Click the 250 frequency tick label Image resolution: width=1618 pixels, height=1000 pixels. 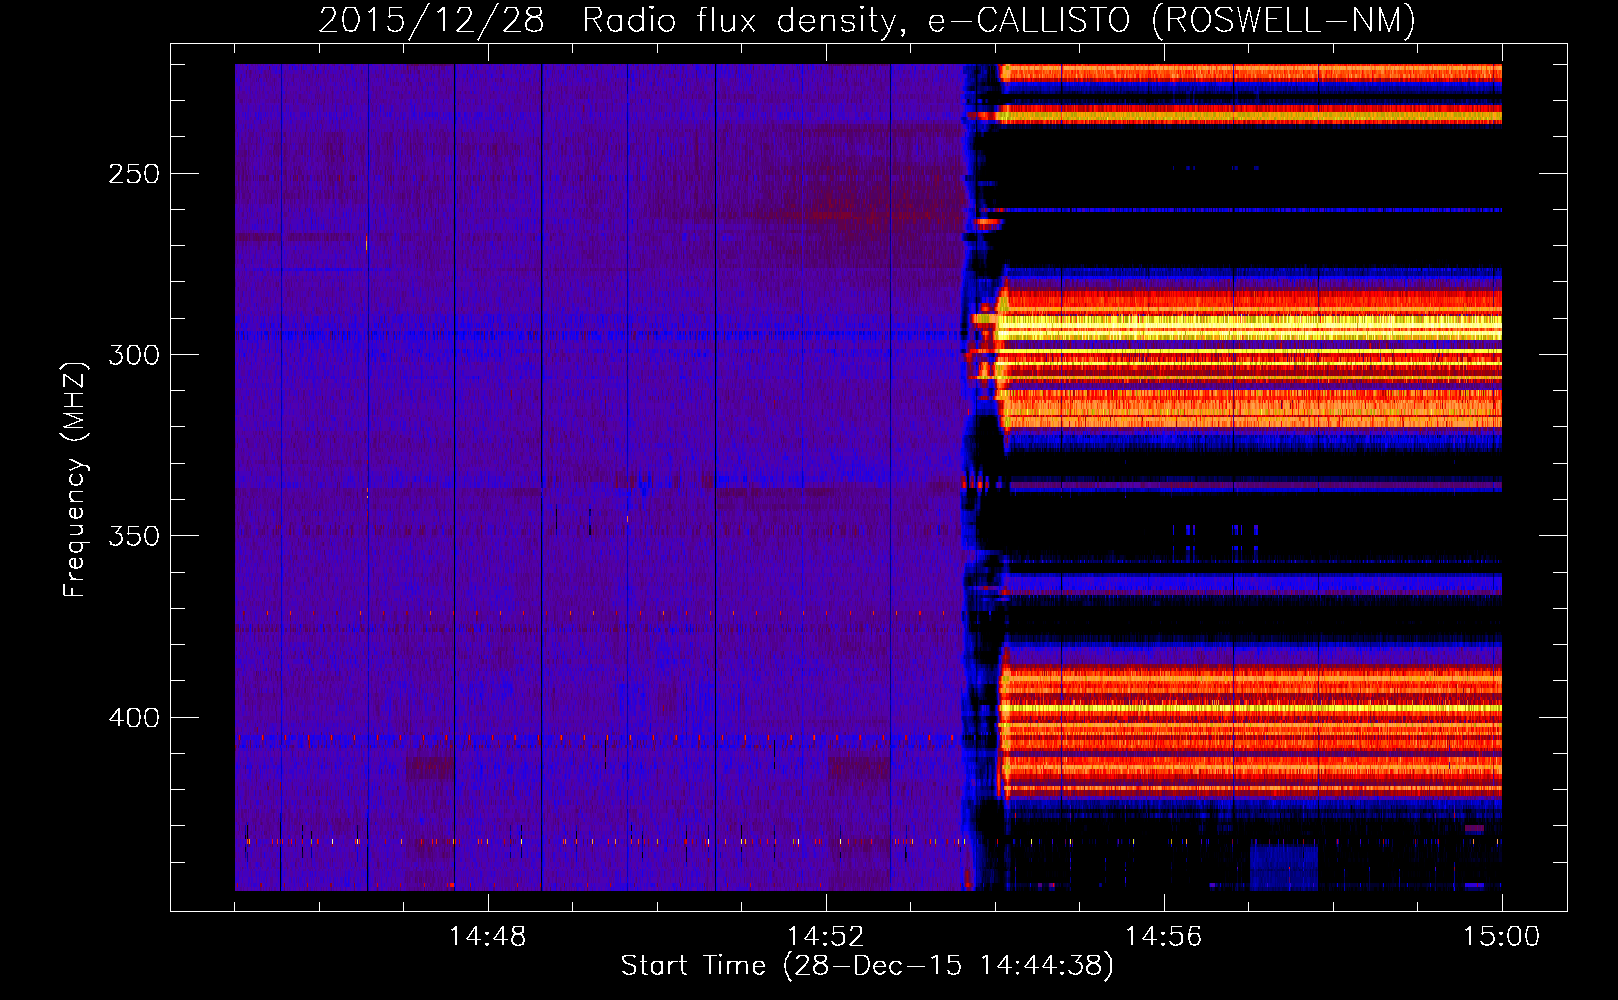(x=133, y=174)
